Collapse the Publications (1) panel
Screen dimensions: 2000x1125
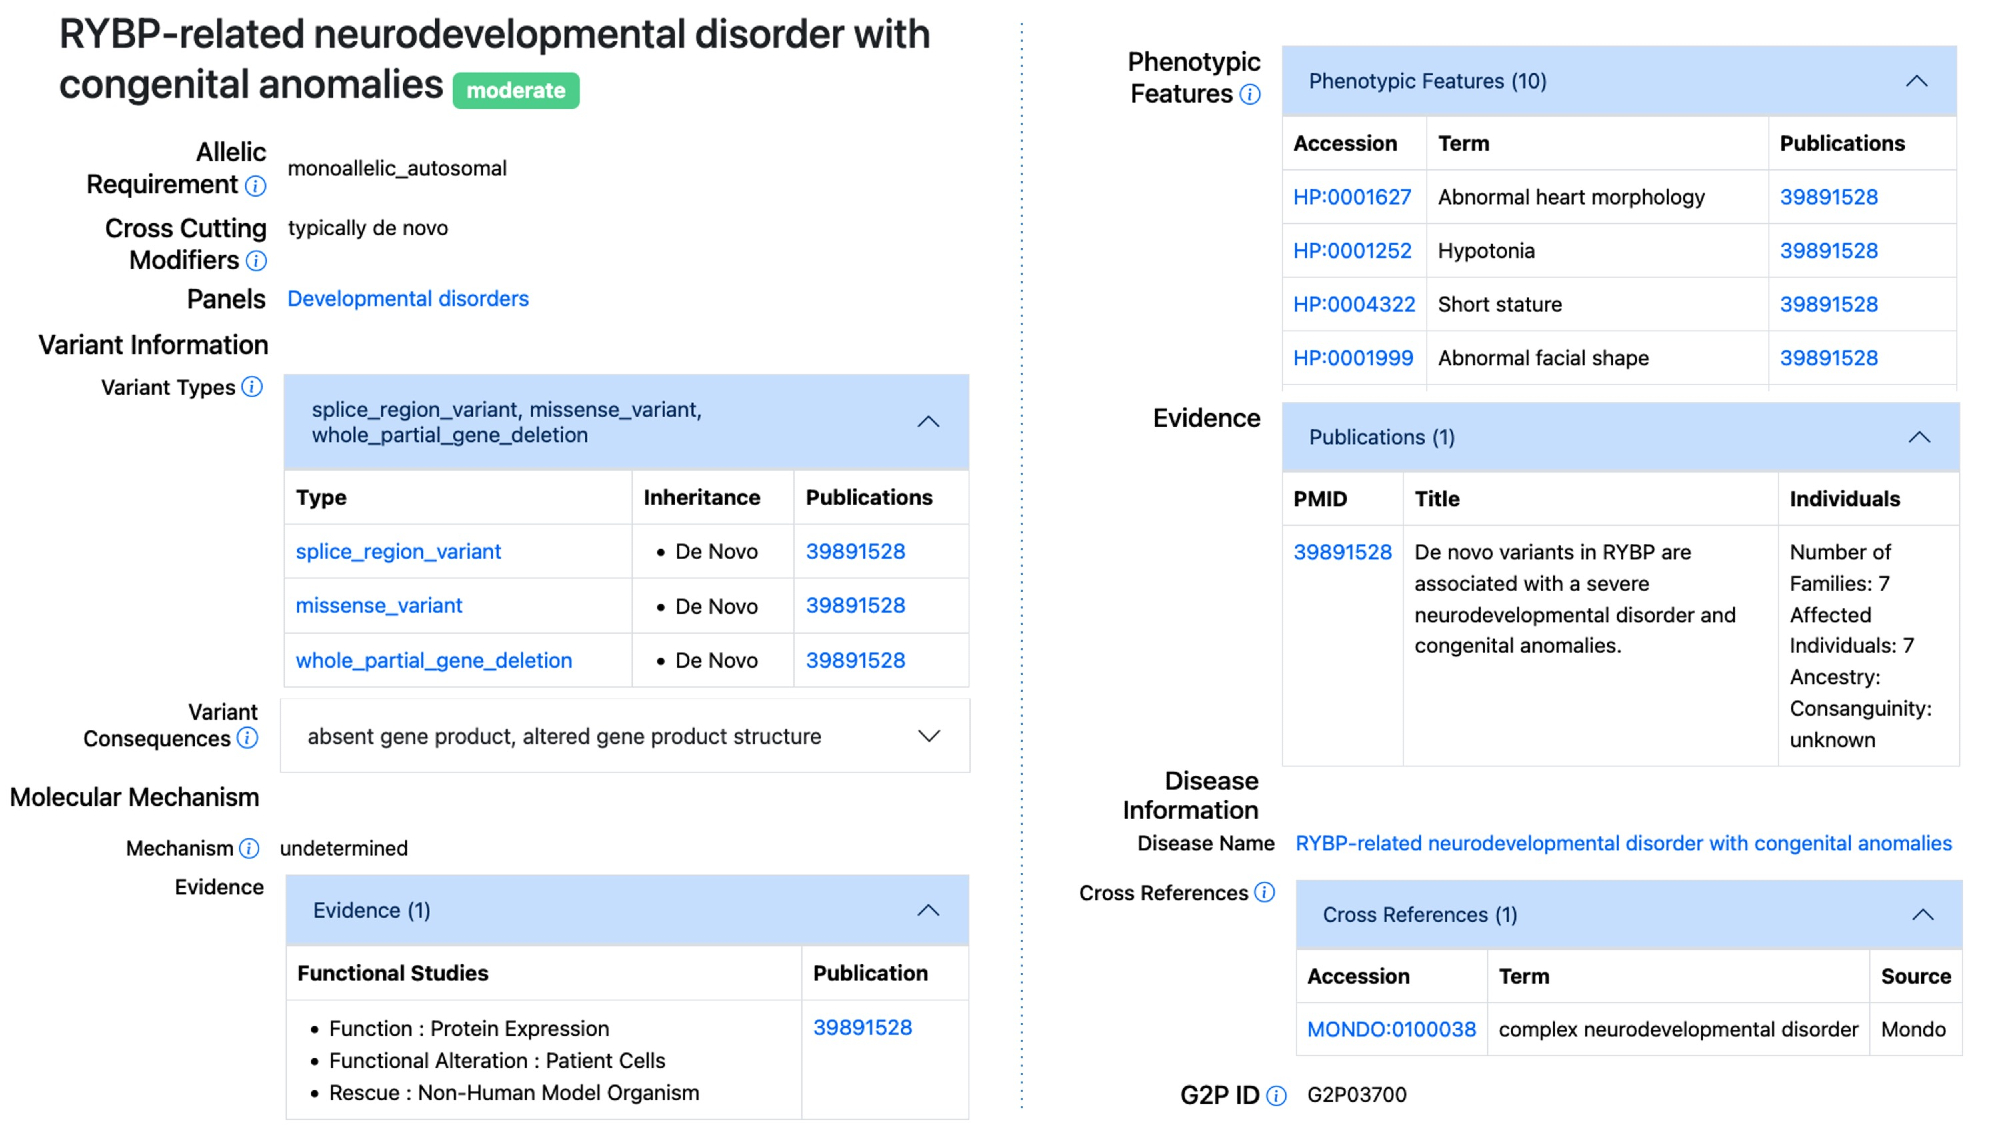(1919, 437)
